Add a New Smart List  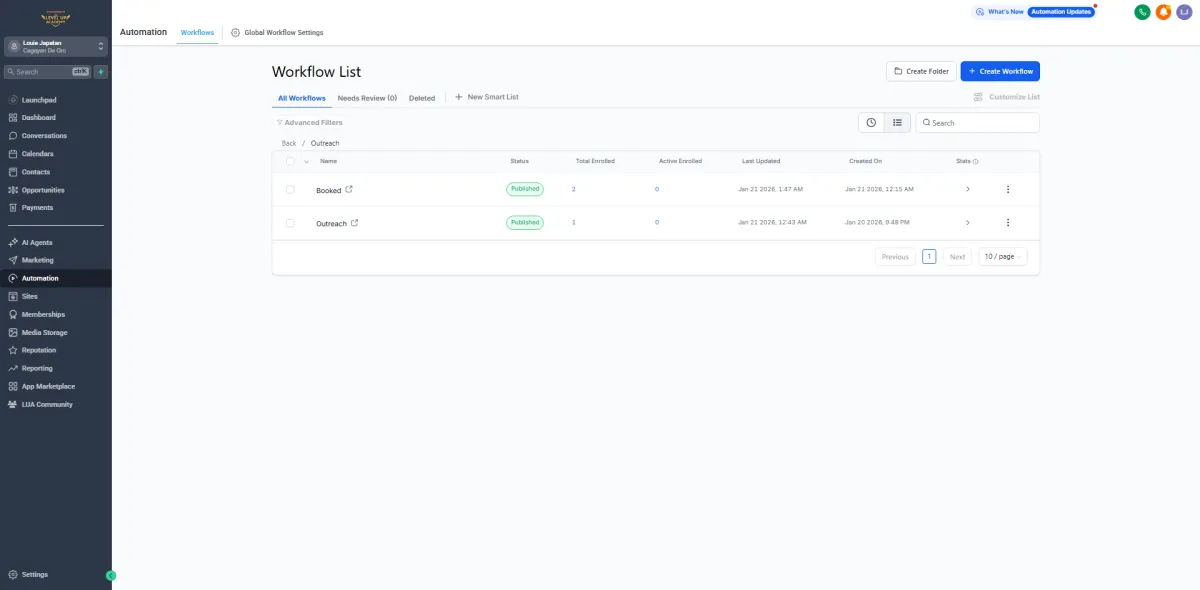pos(487,97)
